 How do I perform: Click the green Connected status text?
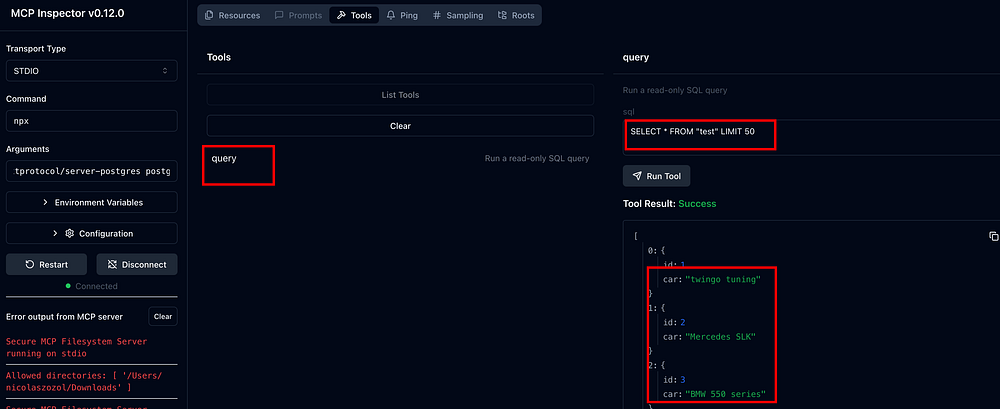click(x=96, y=286)
